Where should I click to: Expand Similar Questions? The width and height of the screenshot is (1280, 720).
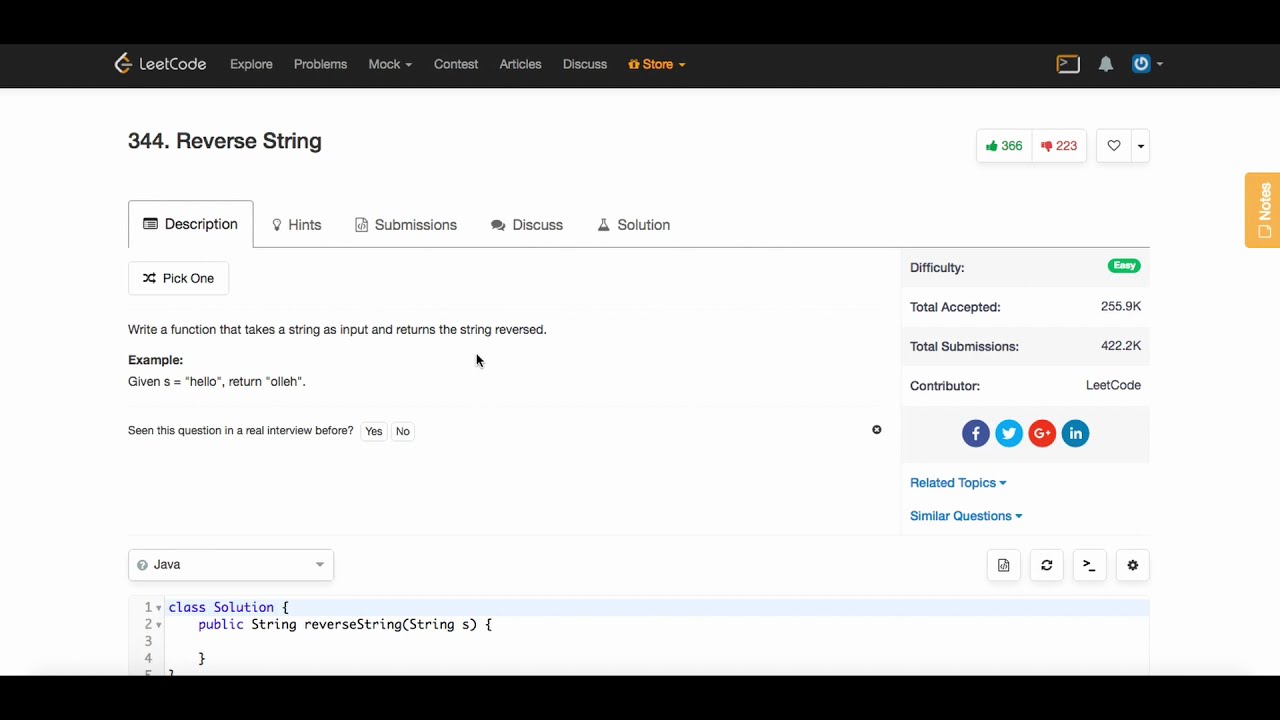point(966,516)
